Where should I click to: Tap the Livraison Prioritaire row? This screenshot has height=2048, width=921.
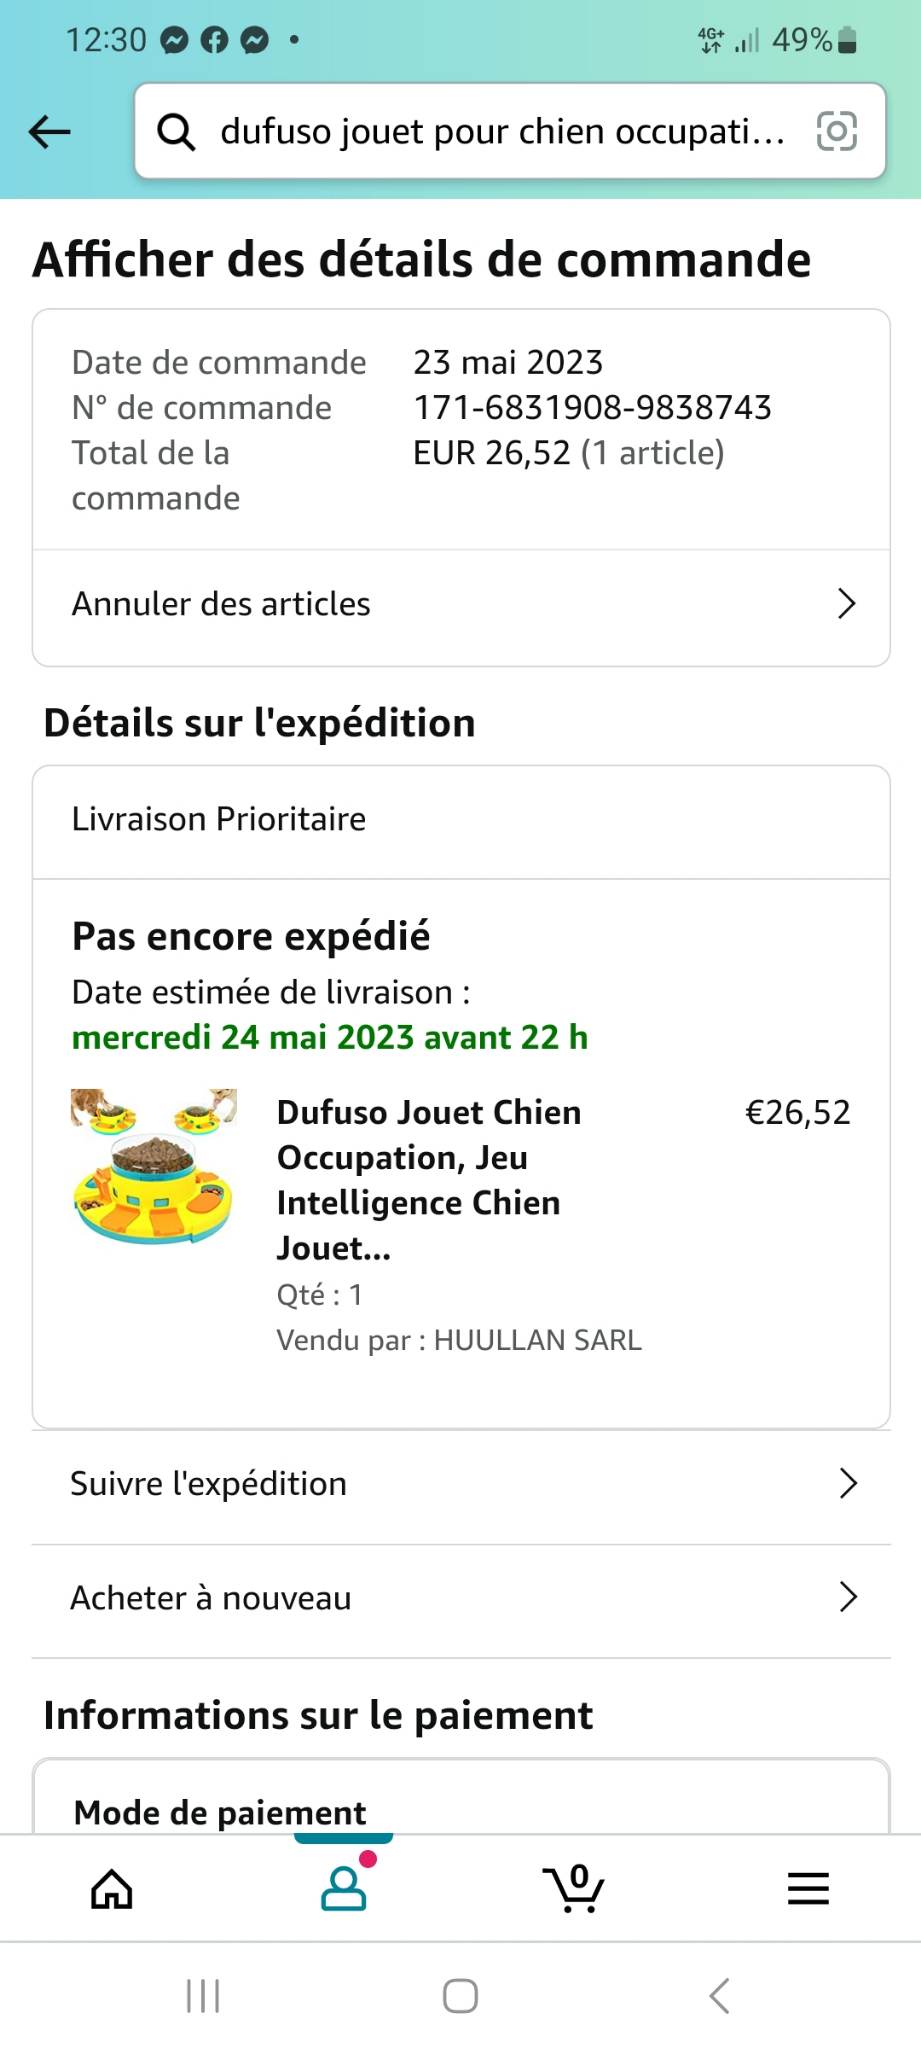click(x=219, y=819)
